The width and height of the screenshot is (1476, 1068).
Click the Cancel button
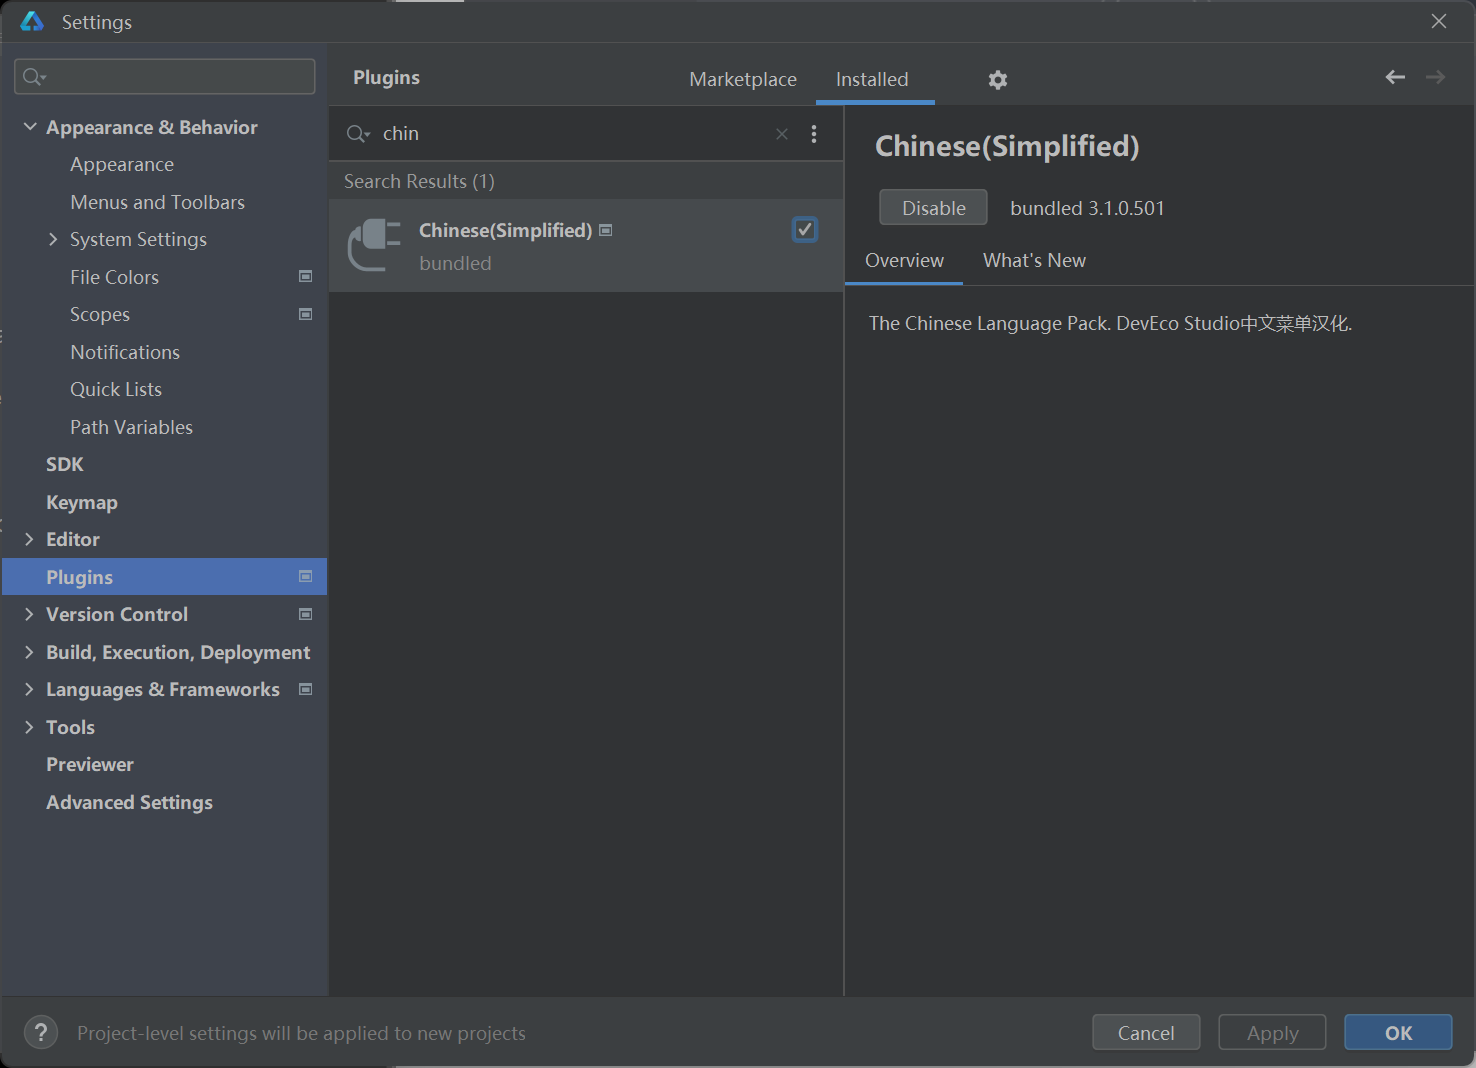coord(1146,1032)
